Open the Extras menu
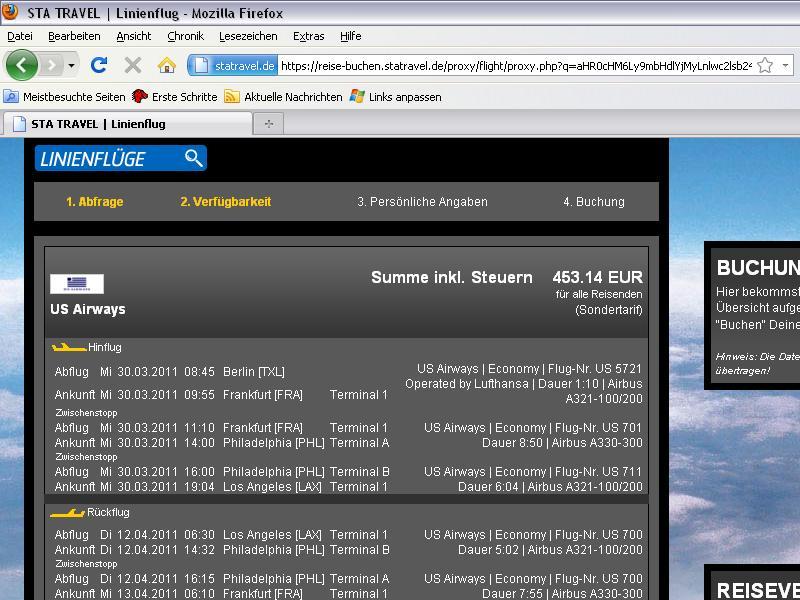Viewport: 800px width, 600px height. click(x=309, y=36)
